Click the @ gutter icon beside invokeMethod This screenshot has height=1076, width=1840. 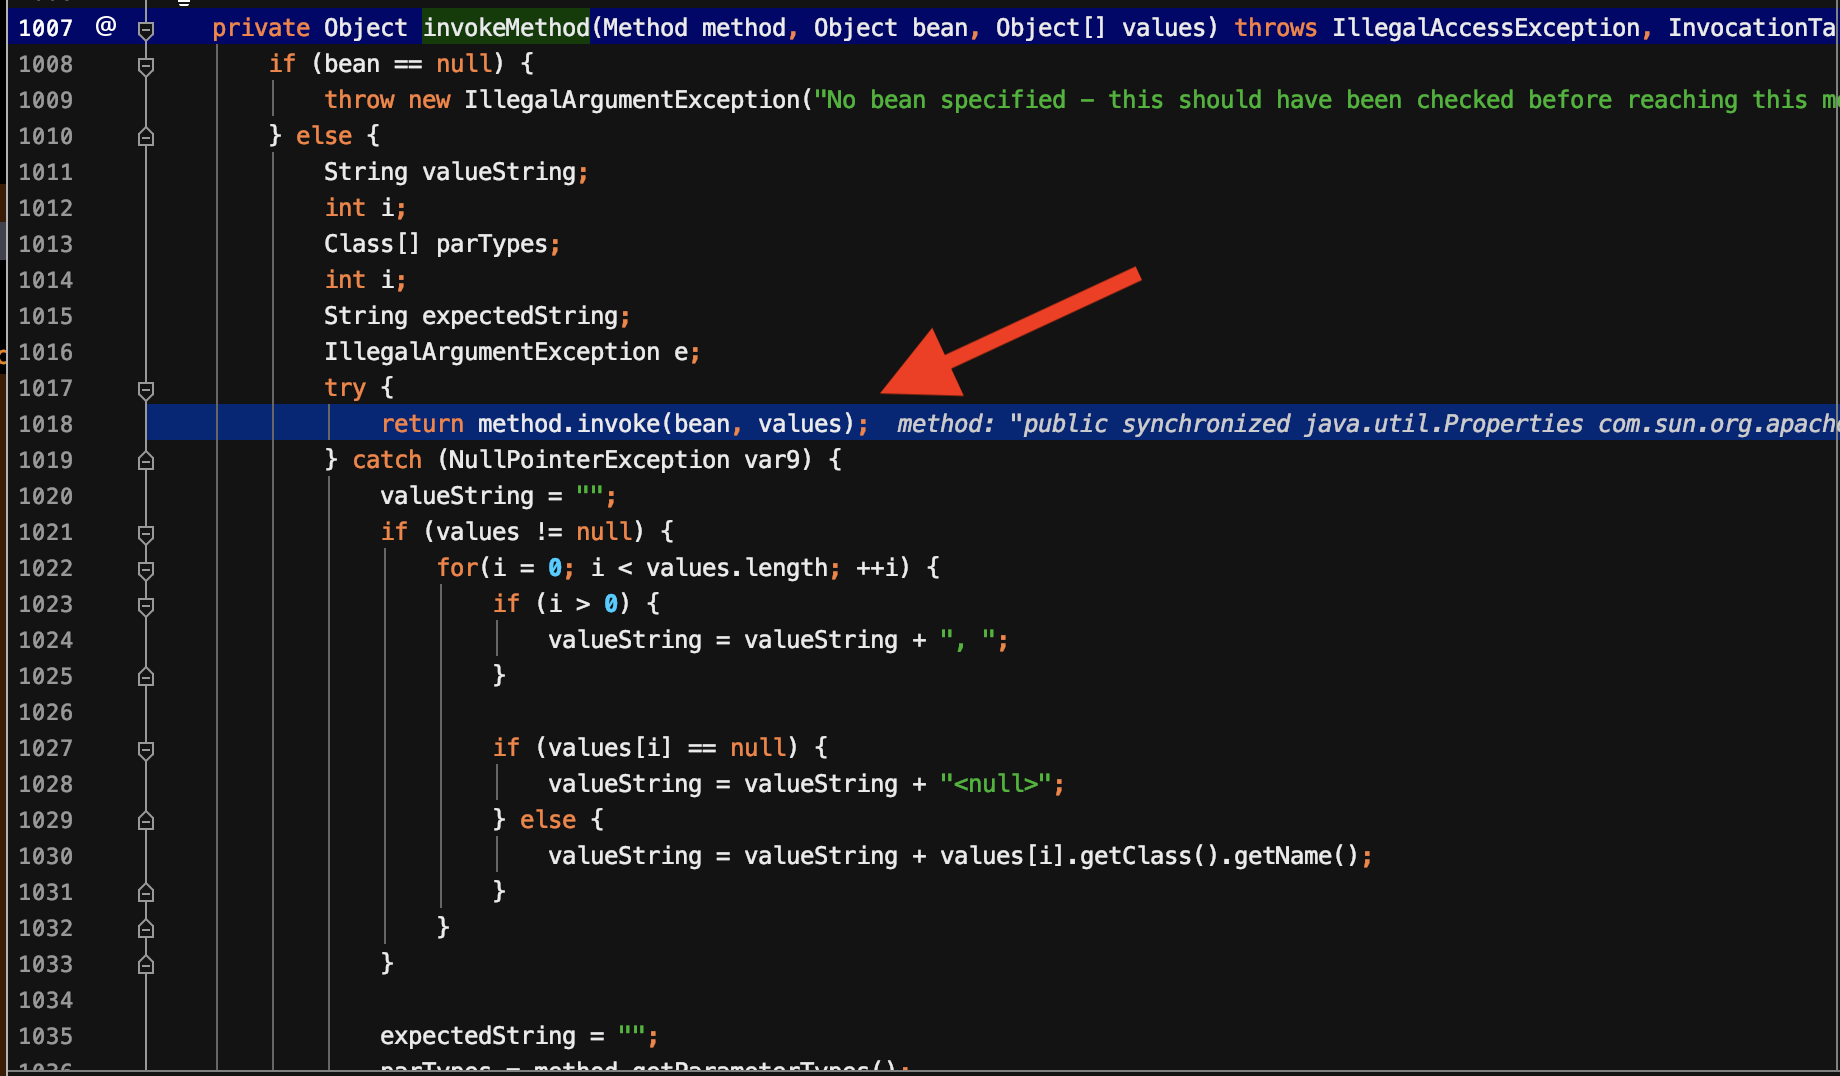(106, 27)
